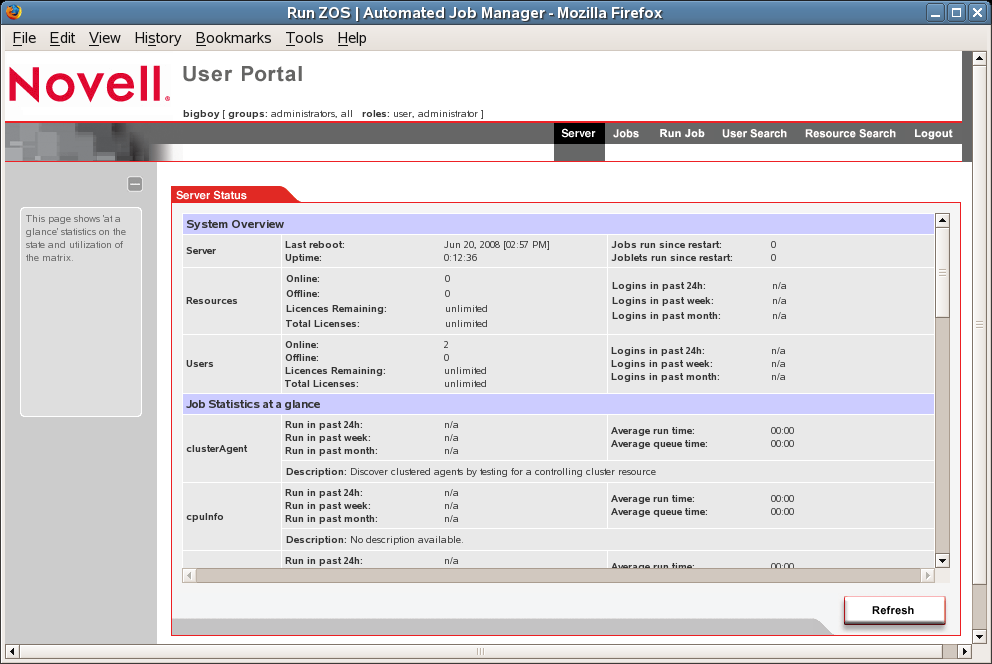Open the Bookmarks menu
Image resolution: width=992 pixels, height=664 pixels.
233,38
